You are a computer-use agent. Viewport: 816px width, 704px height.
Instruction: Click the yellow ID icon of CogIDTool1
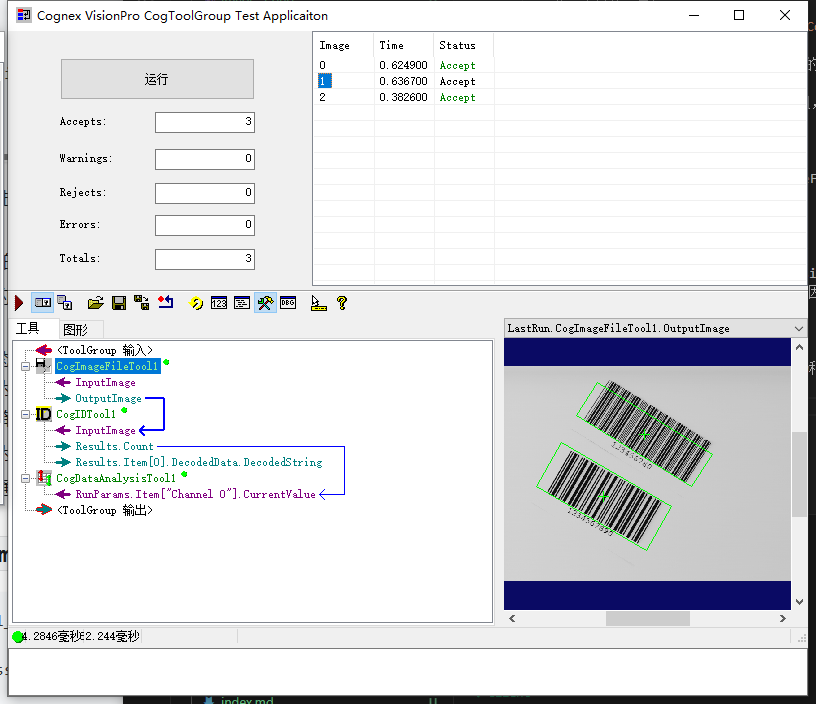43,414
